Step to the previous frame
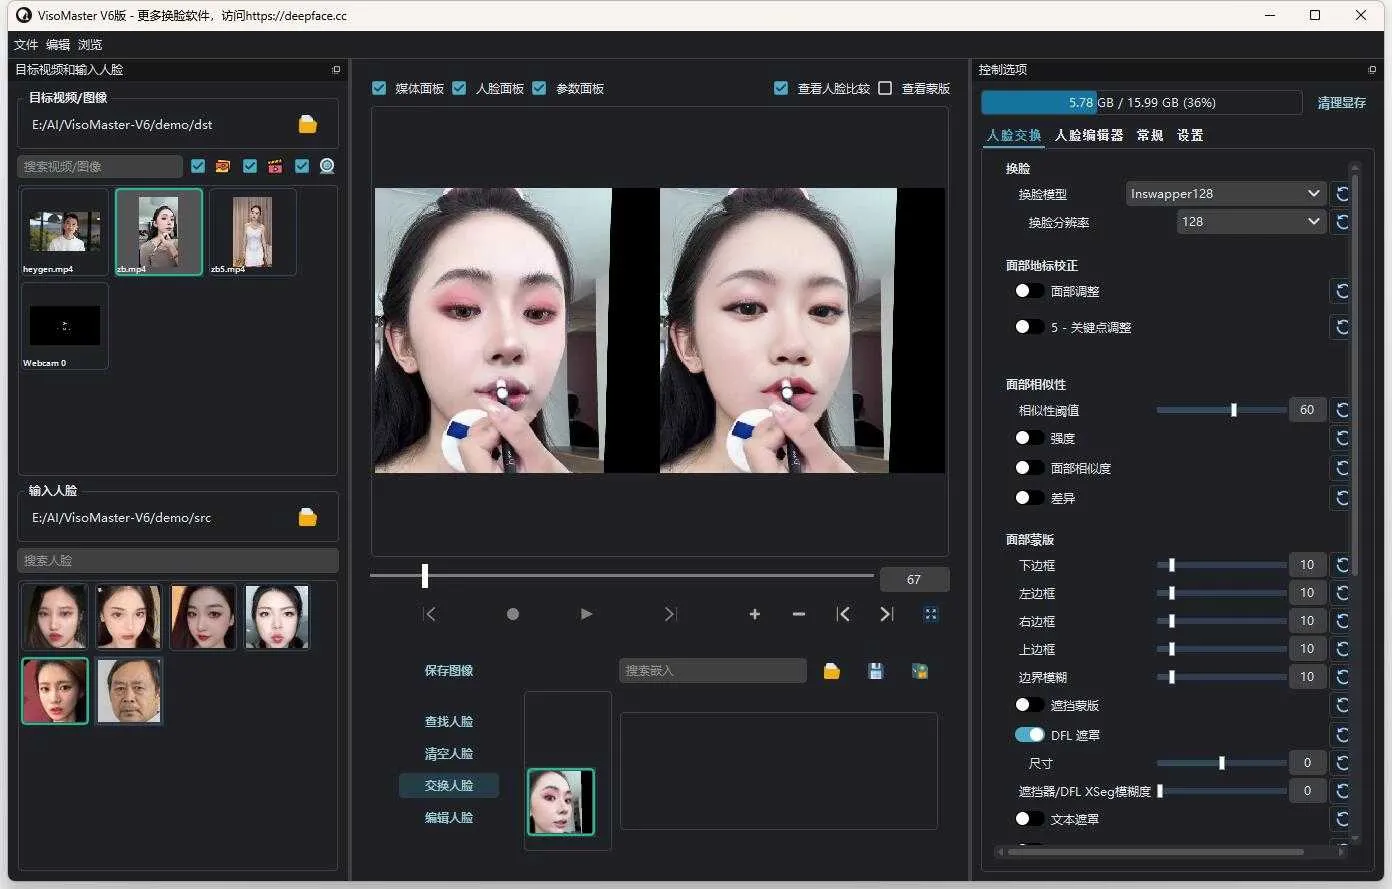 point(430,614)
